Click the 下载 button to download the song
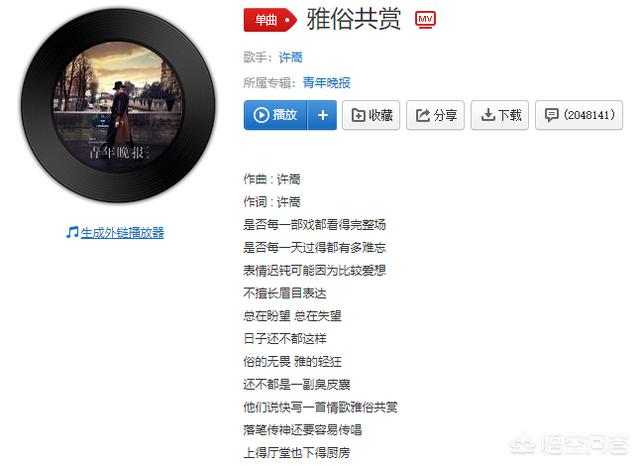 (500, 115)
